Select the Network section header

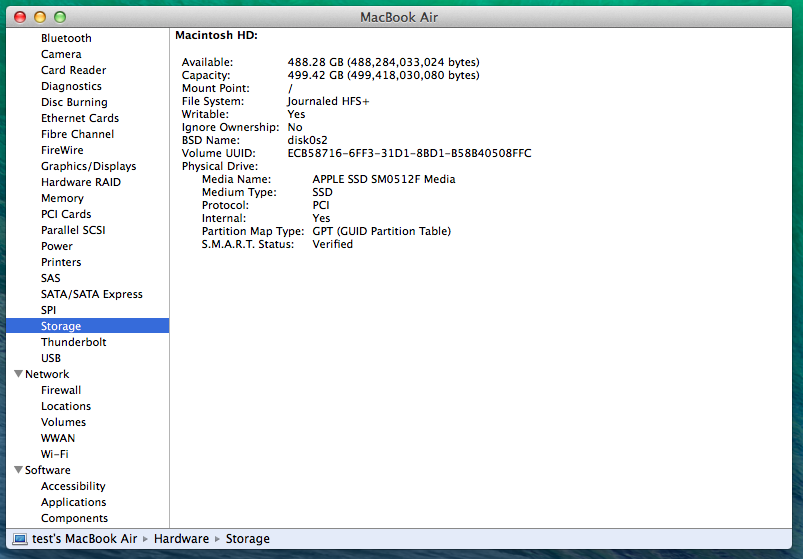point(47,374)
